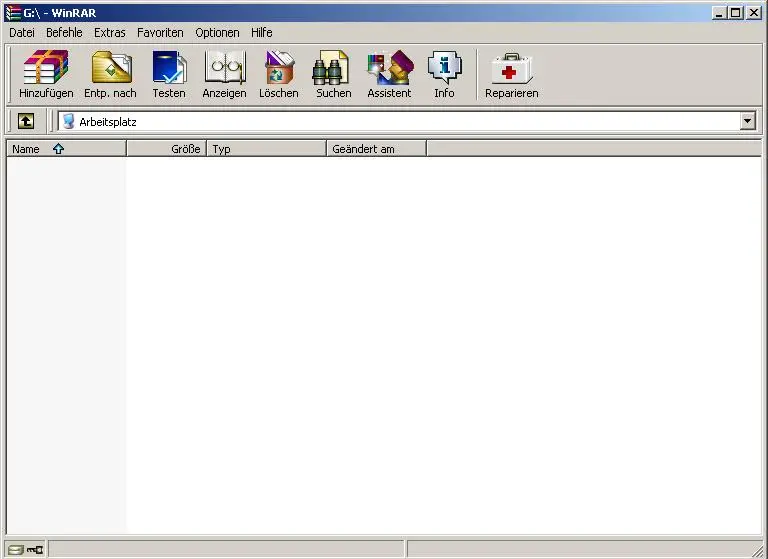Sort by the Geändert am column
Viewport: 768px width, 559px height.
coord(377,149)
